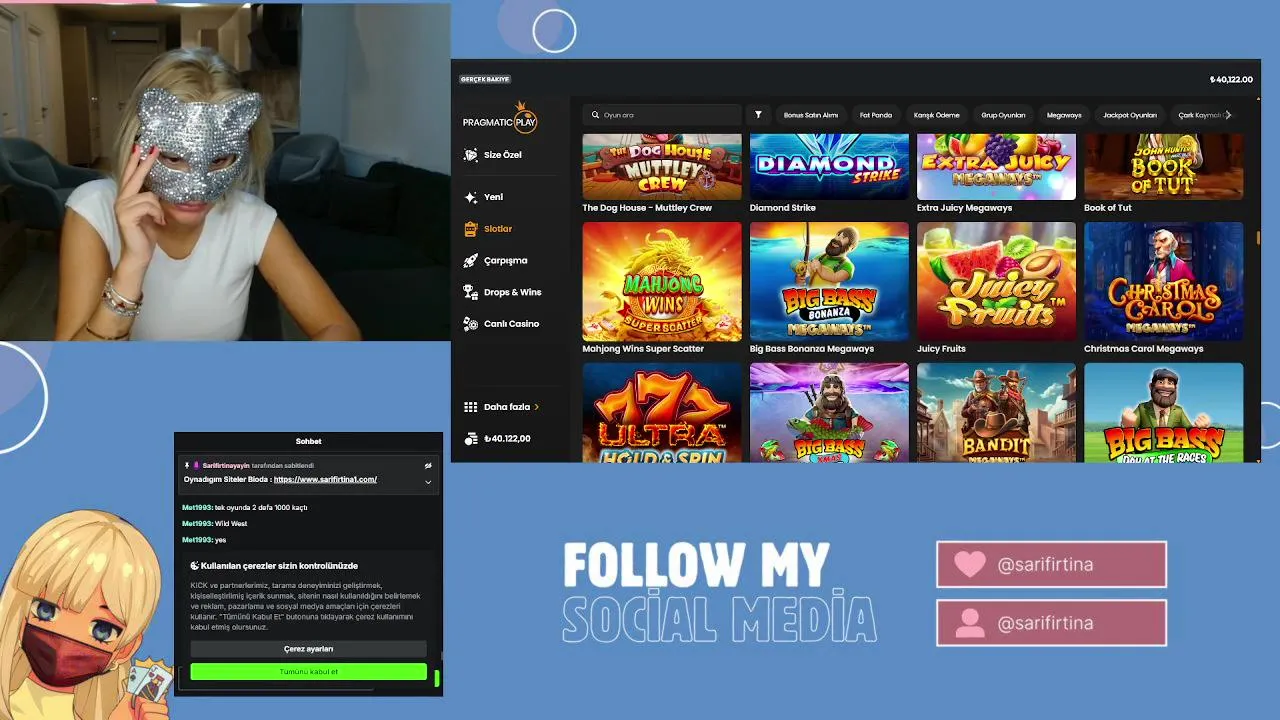This screenshot has width=1280, height=720.
Task: Click the Tümünü kabul et button
Action: (x=308, y=672)
